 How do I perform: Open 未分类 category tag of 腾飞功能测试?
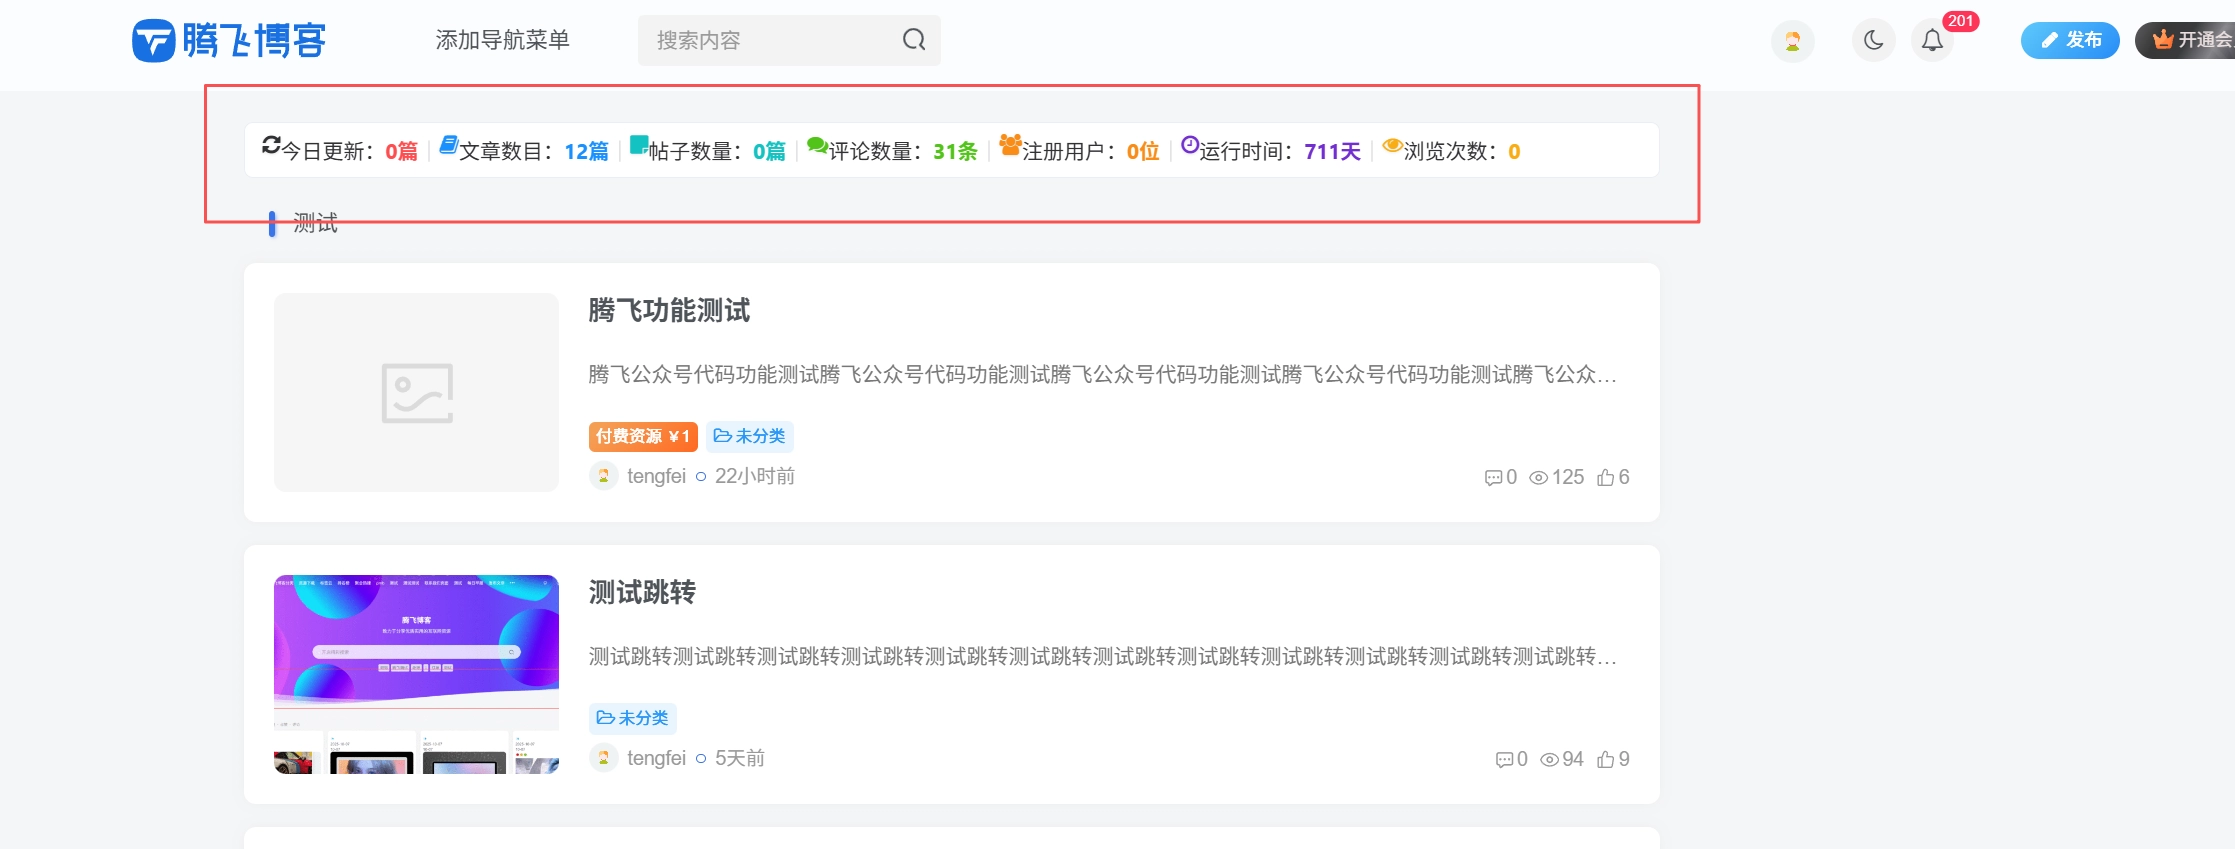click(750, 436)
